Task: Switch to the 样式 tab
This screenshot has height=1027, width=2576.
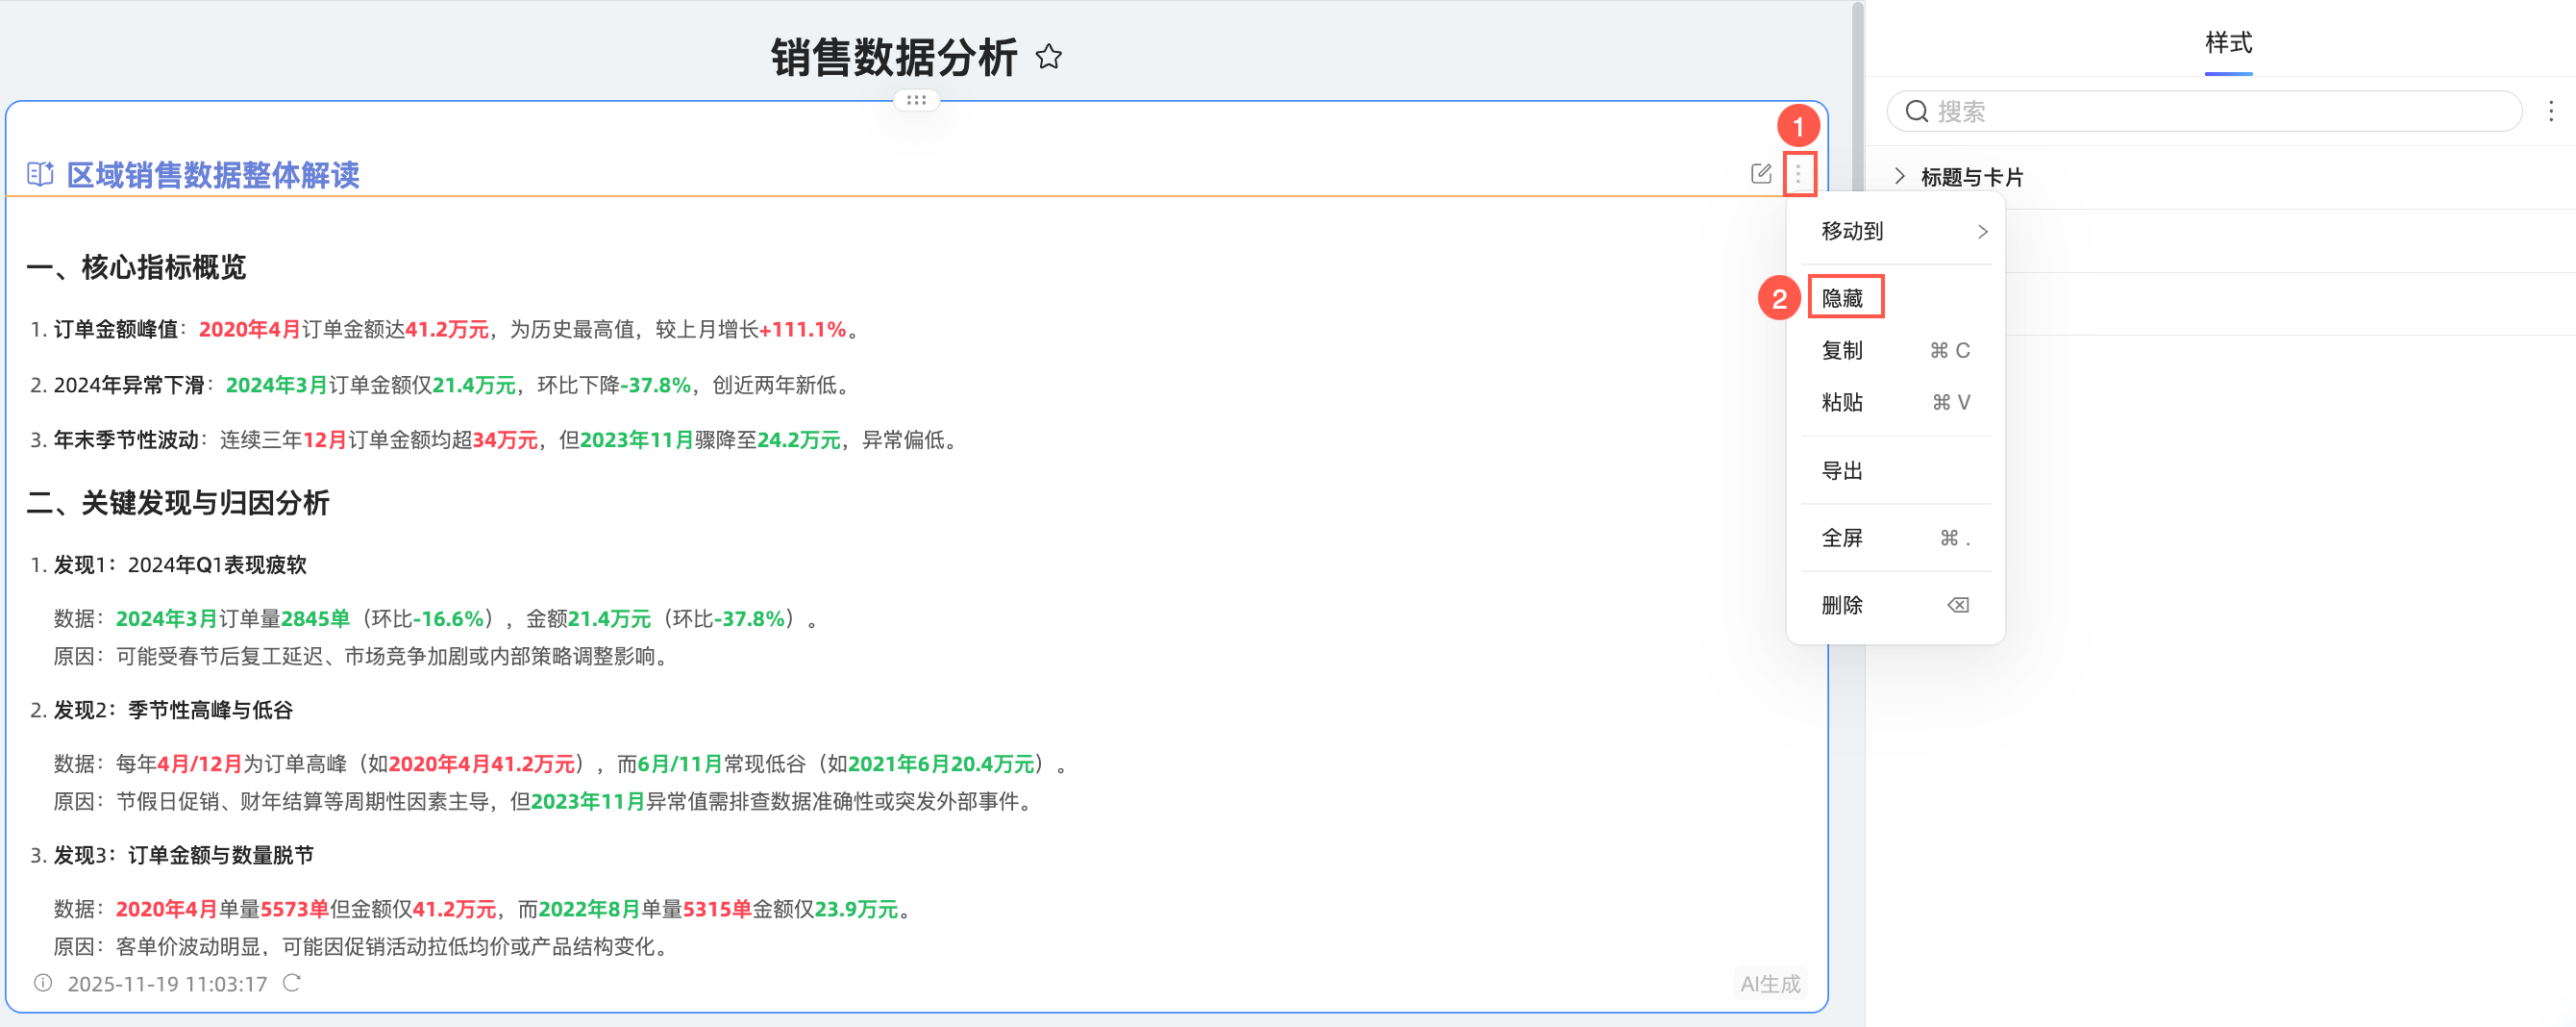Action: pos(2228,43)
